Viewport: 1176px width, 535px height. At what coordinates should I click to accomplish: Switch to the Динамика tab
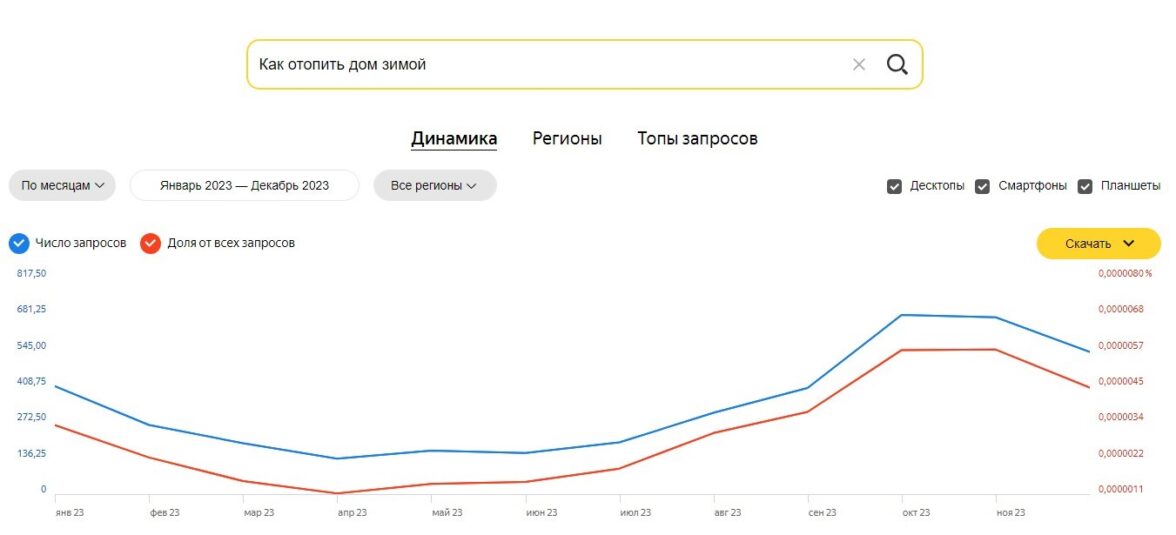coord(454,139)
